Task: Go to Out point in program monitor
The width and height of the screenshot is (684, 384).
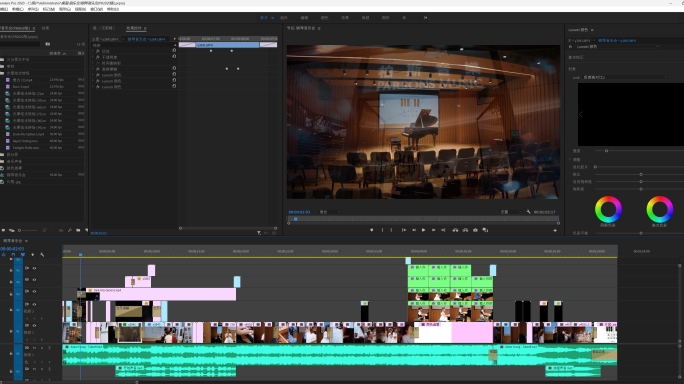Action: (x=443, y=230)
